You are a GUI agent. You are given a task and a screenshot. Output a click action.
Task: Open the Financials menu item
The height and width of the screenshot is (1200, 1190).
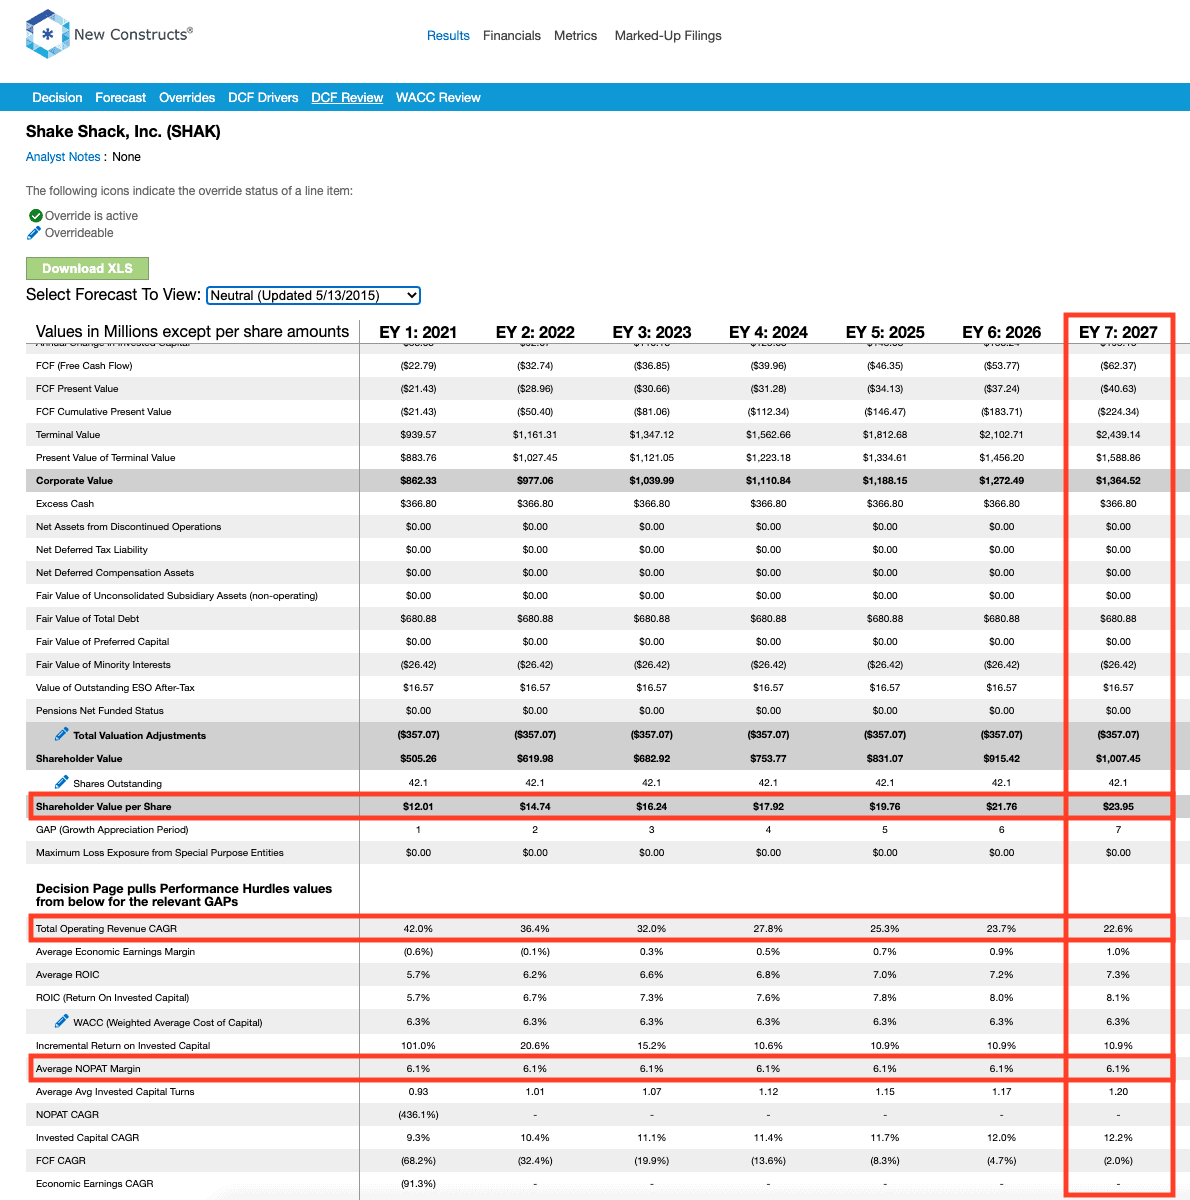(512, 35)
